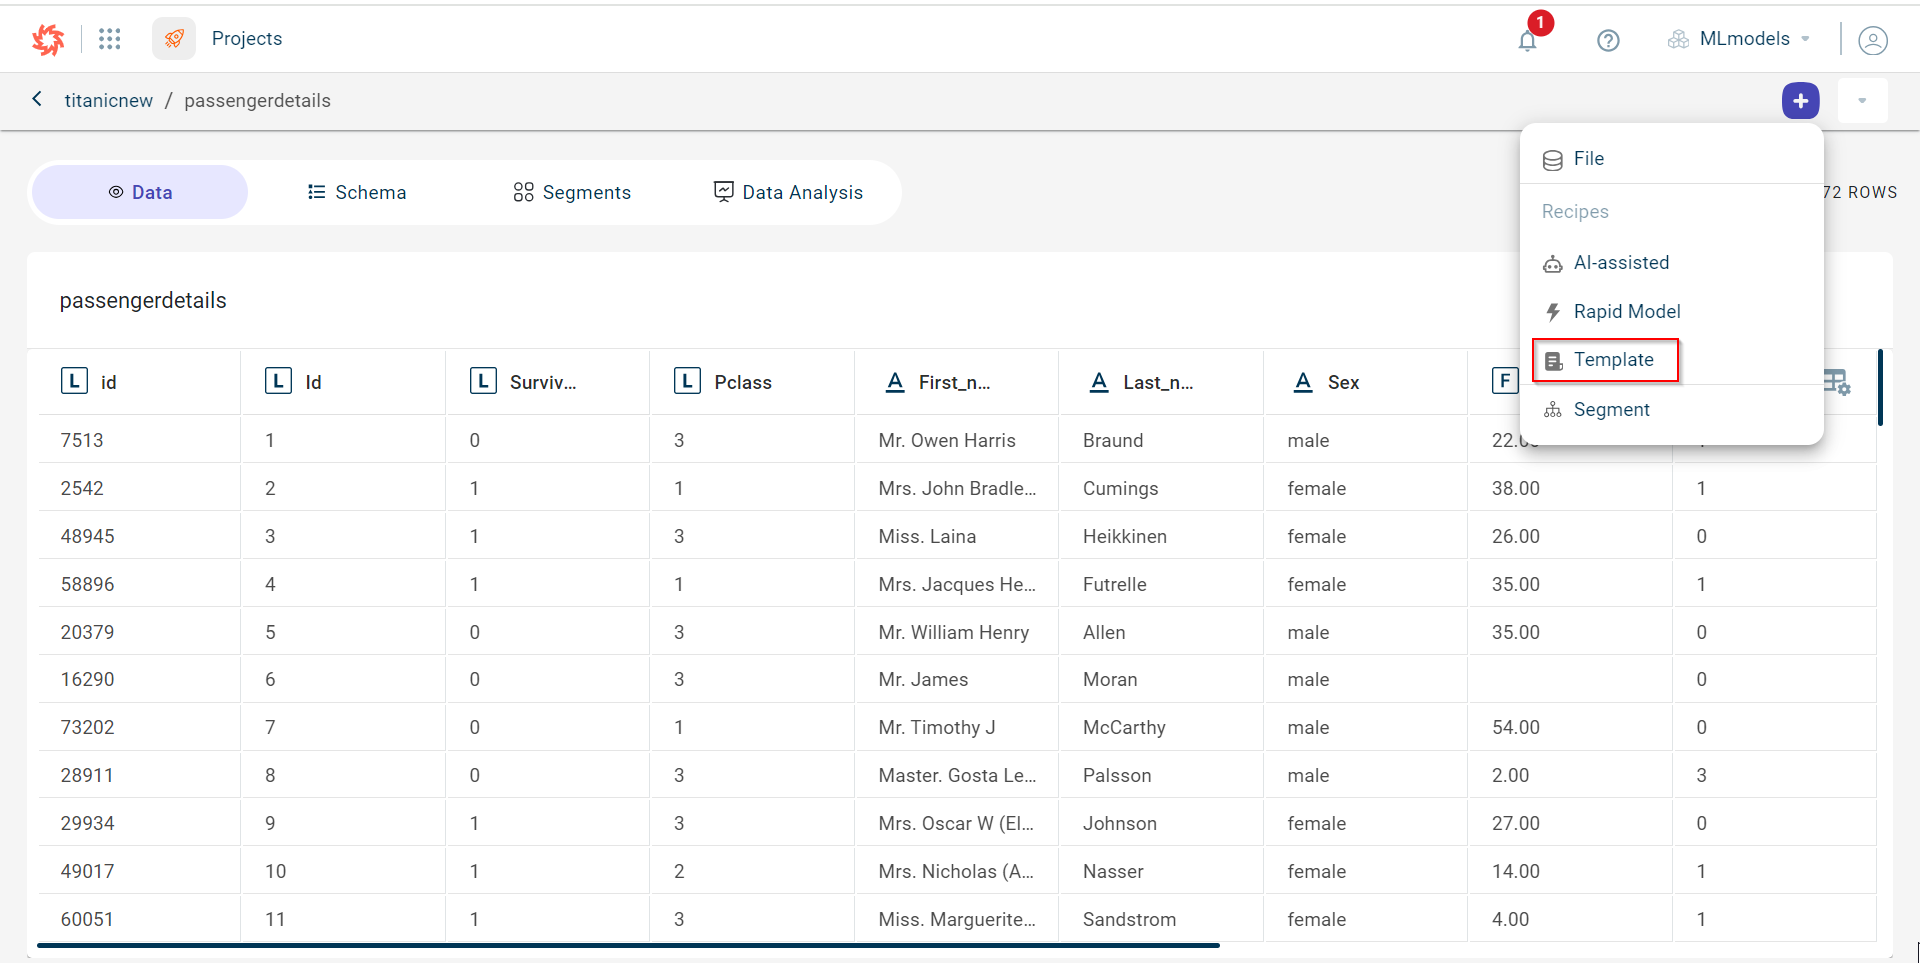The image size is (1920, 963).
Task: Click the blue plus add button
Action: (x=1800, y=101)
